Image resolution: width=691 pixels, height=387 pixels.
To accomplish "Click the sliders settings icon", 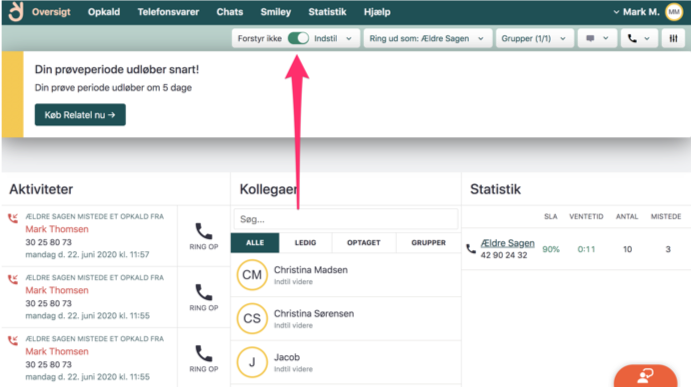I will coord(673,38).
